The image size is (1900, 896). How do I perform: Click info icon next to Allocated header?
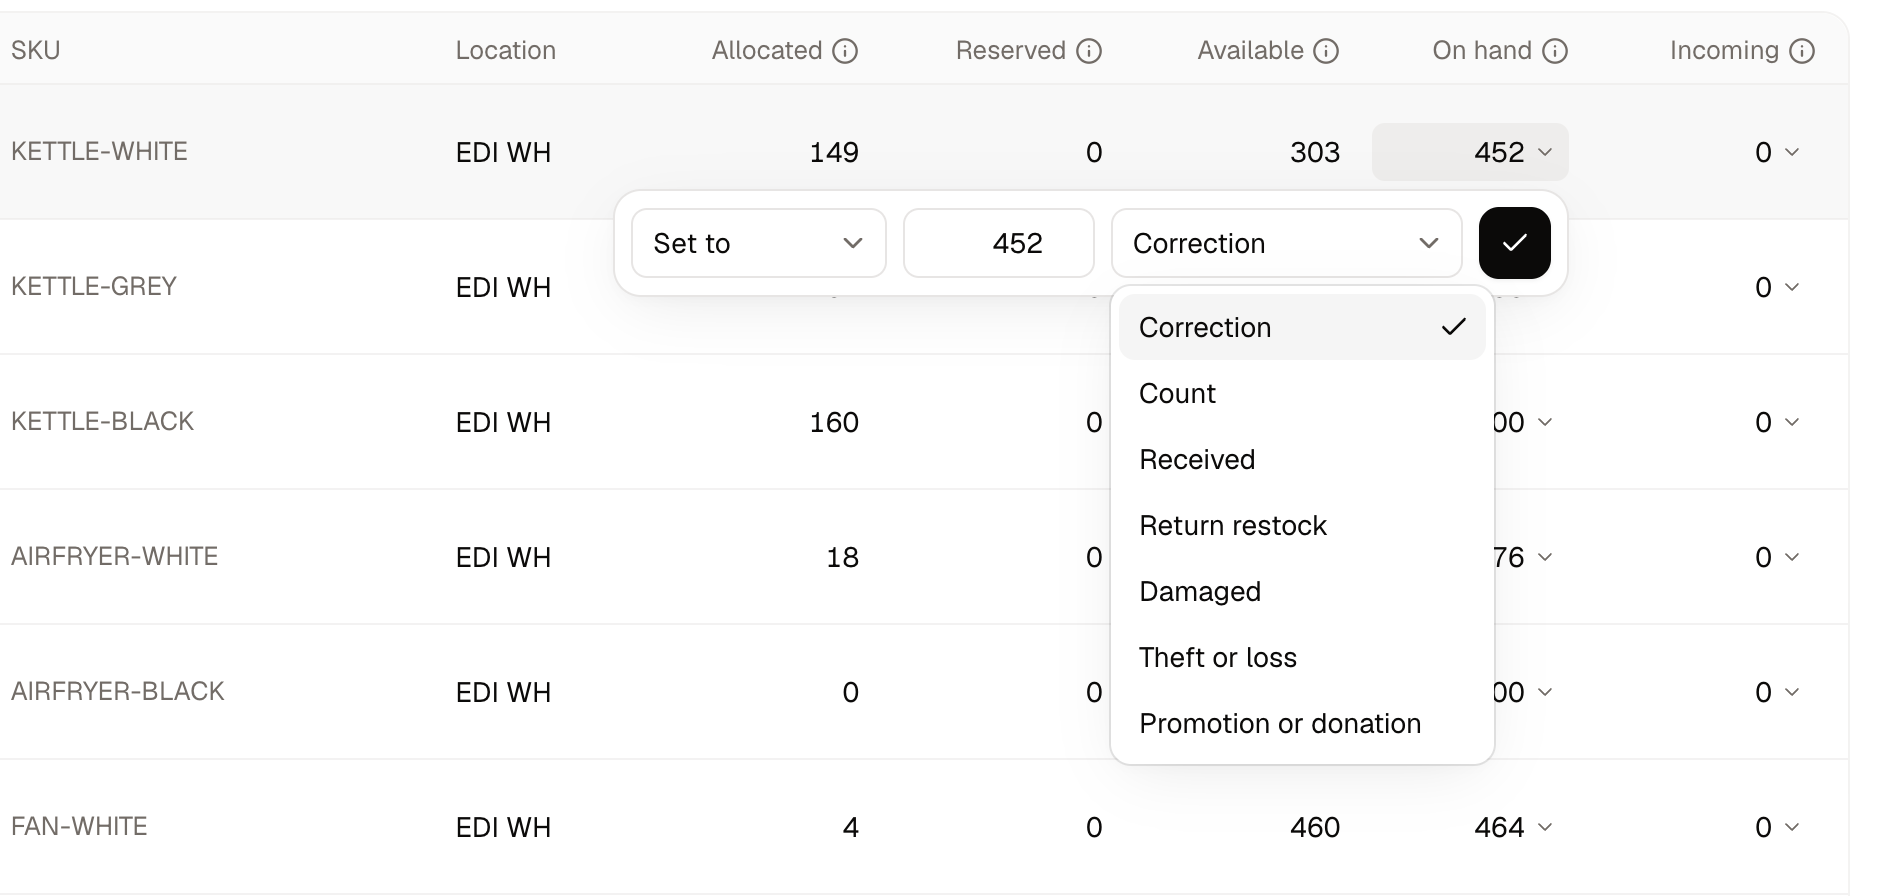845,51
